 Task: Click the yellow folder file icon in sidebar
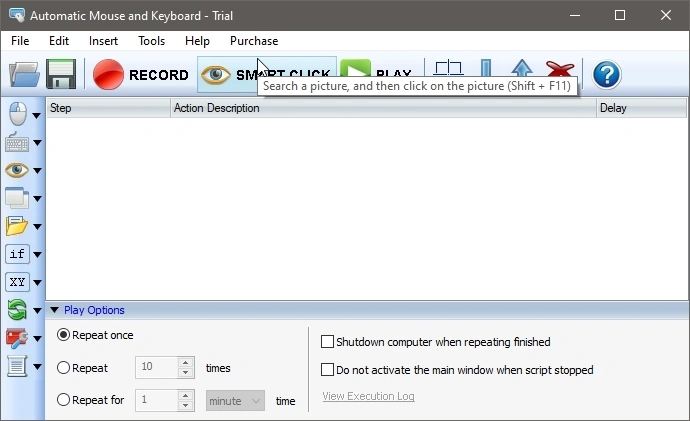pos(17,226)
